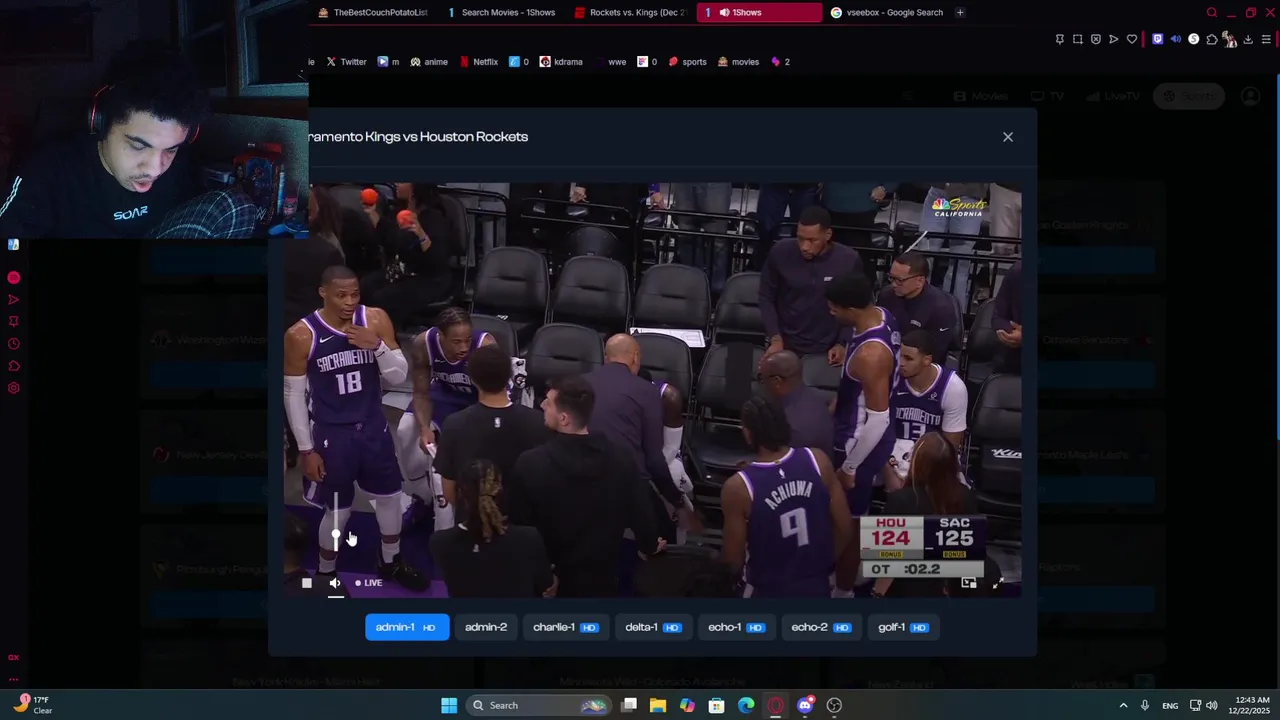The height and width of the screenshot is (720, 1280).
Task: Open OBS Studio from taskbar
Action: pyautogui.click(x=834, y=706)
